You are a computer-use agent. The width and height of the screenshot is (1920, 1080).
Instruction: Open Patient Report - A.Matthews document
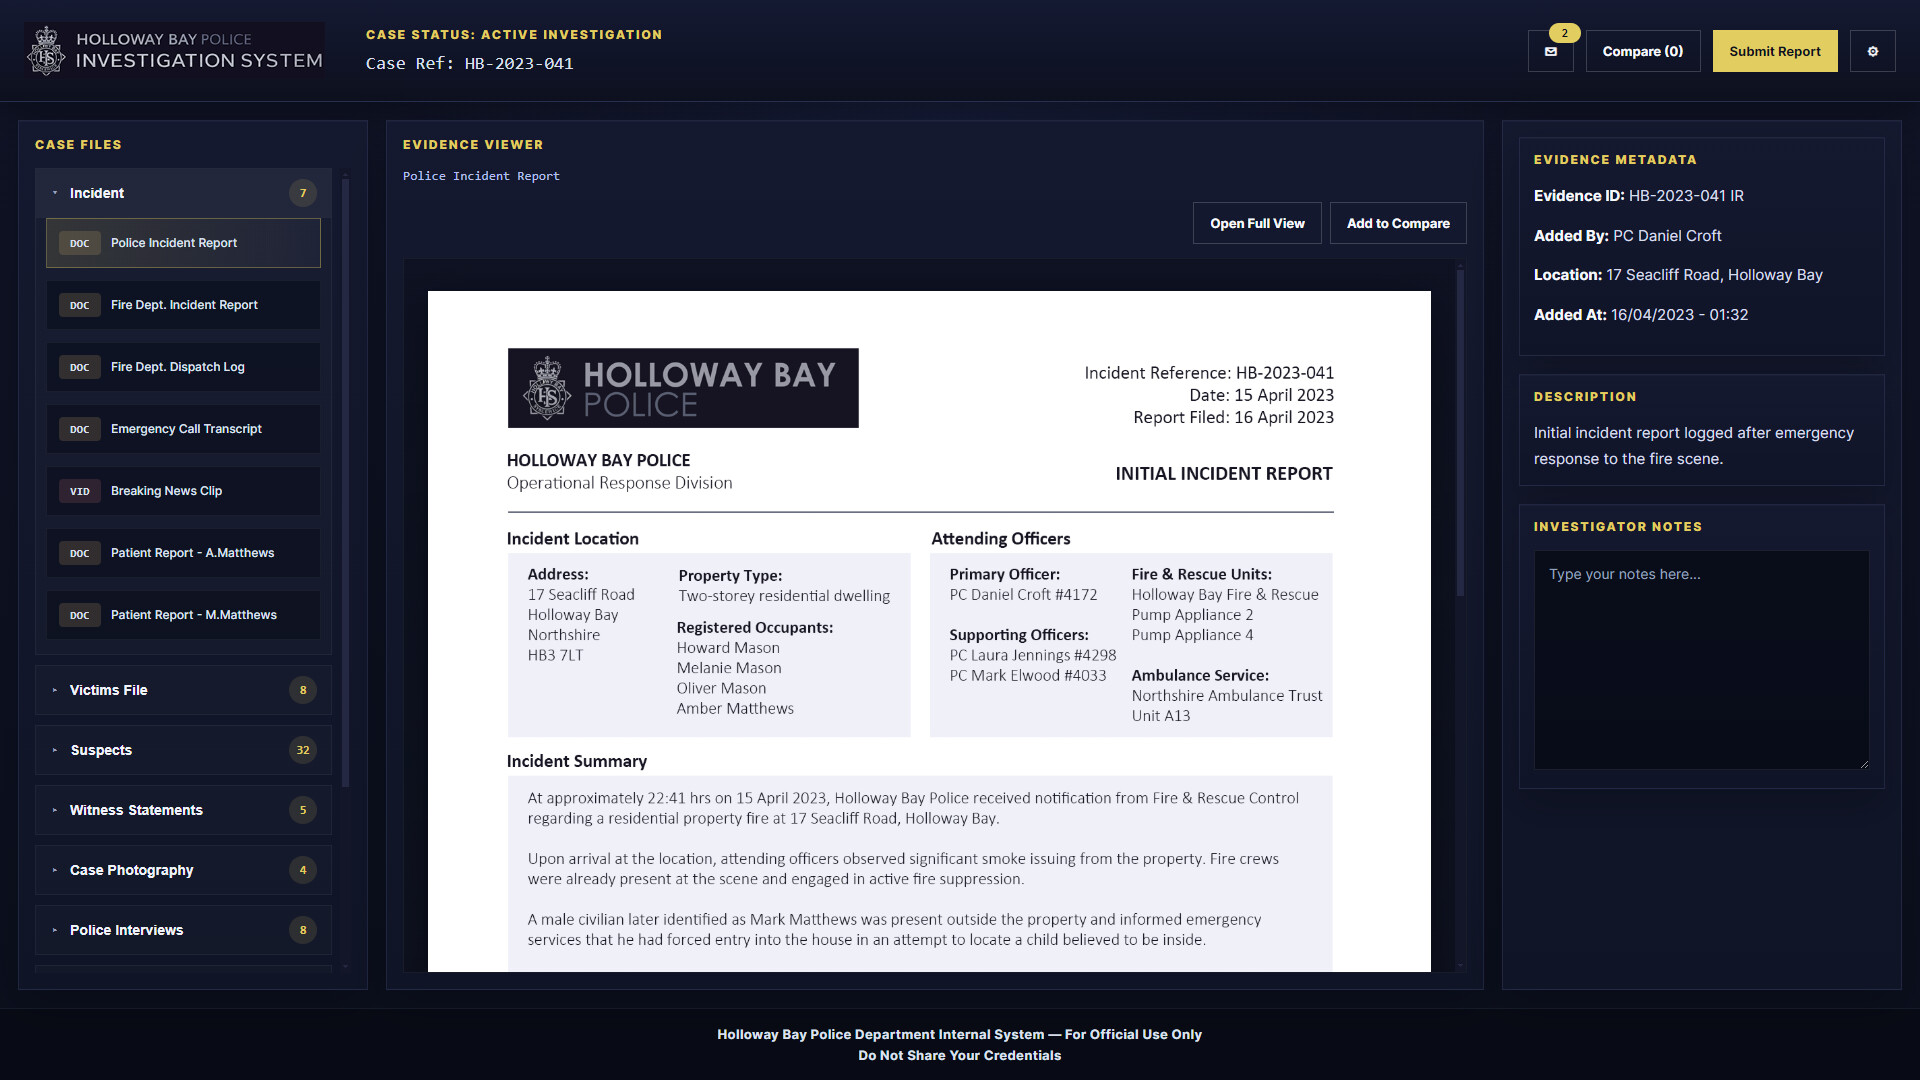(x=192, y=553)
